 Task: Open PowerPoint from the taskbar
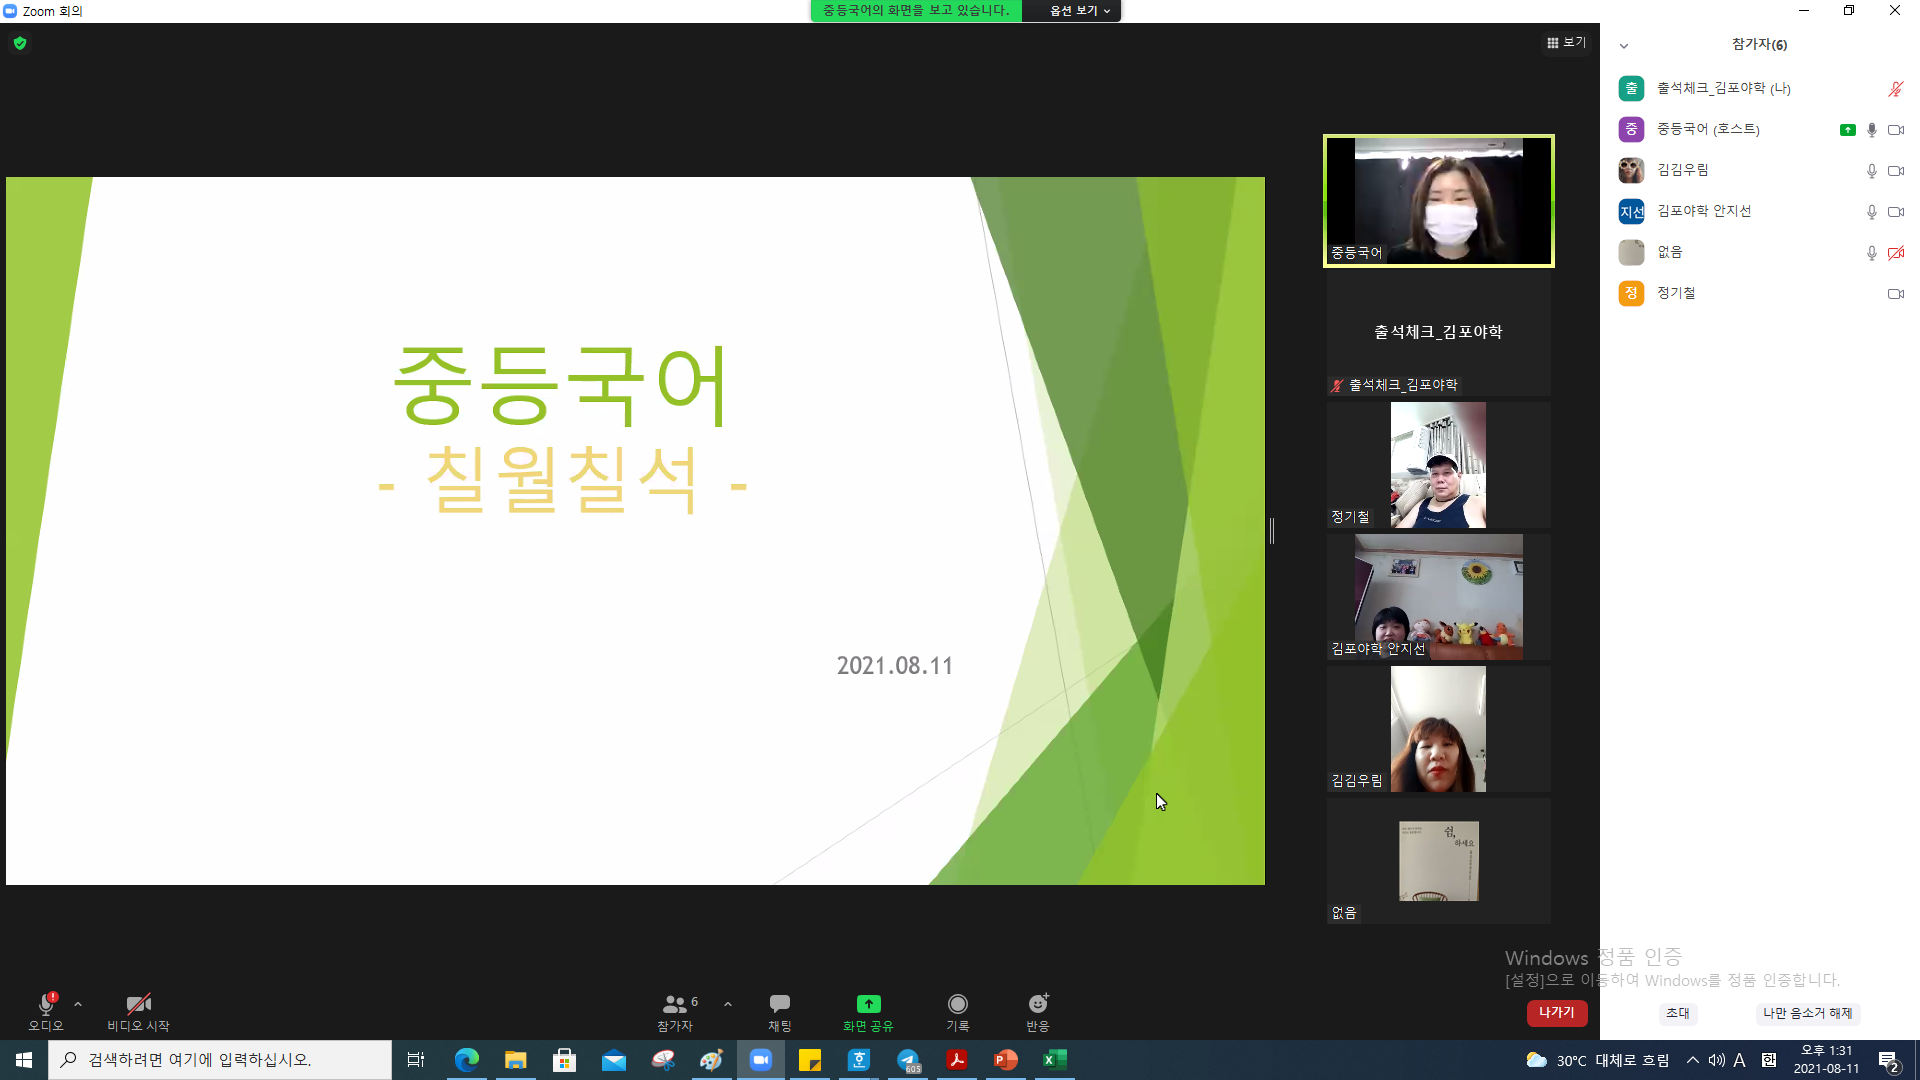point(1005,1060)
